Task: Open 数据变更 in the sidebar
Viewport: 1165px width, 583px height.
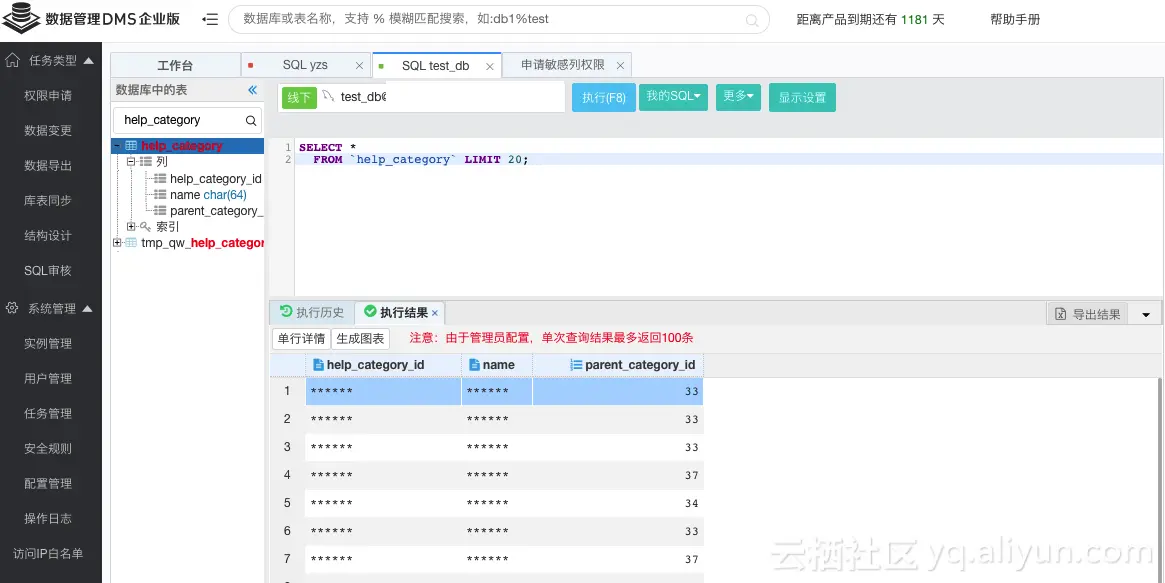Action: (x=48, y=131)
